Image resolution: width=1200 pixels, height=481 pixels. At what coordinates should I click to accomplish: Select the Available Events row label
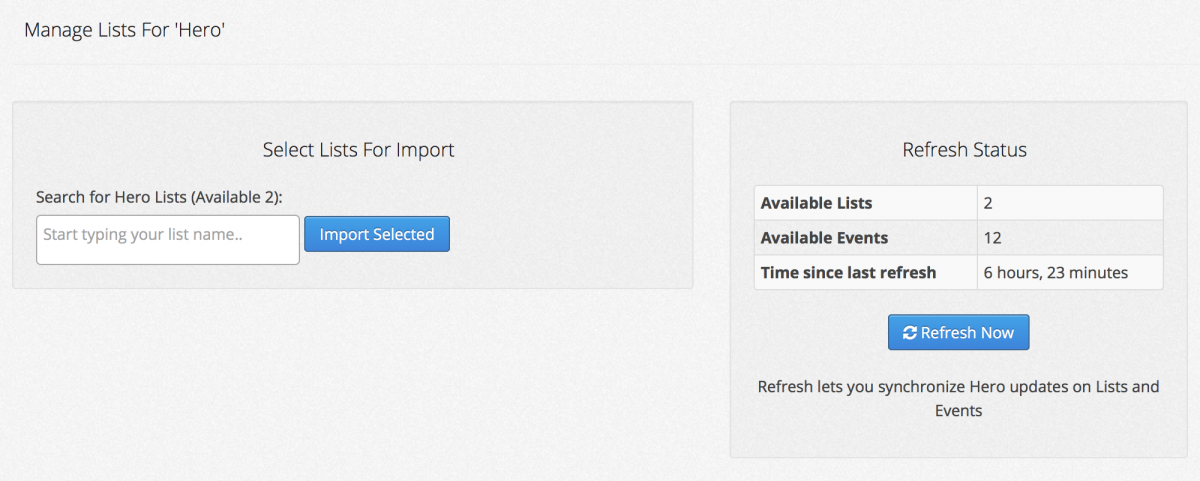point(824,238)
